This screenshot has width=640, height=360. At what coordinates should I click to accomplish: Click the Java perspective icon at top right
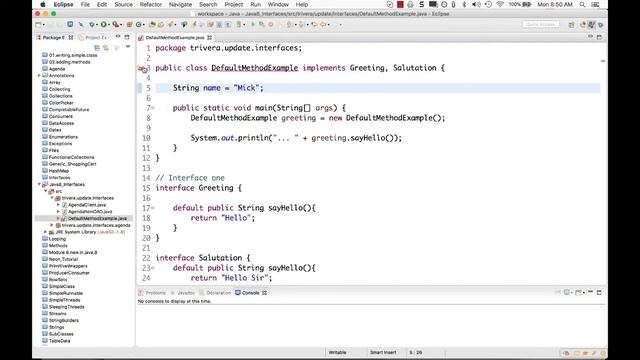pos(591,25)
